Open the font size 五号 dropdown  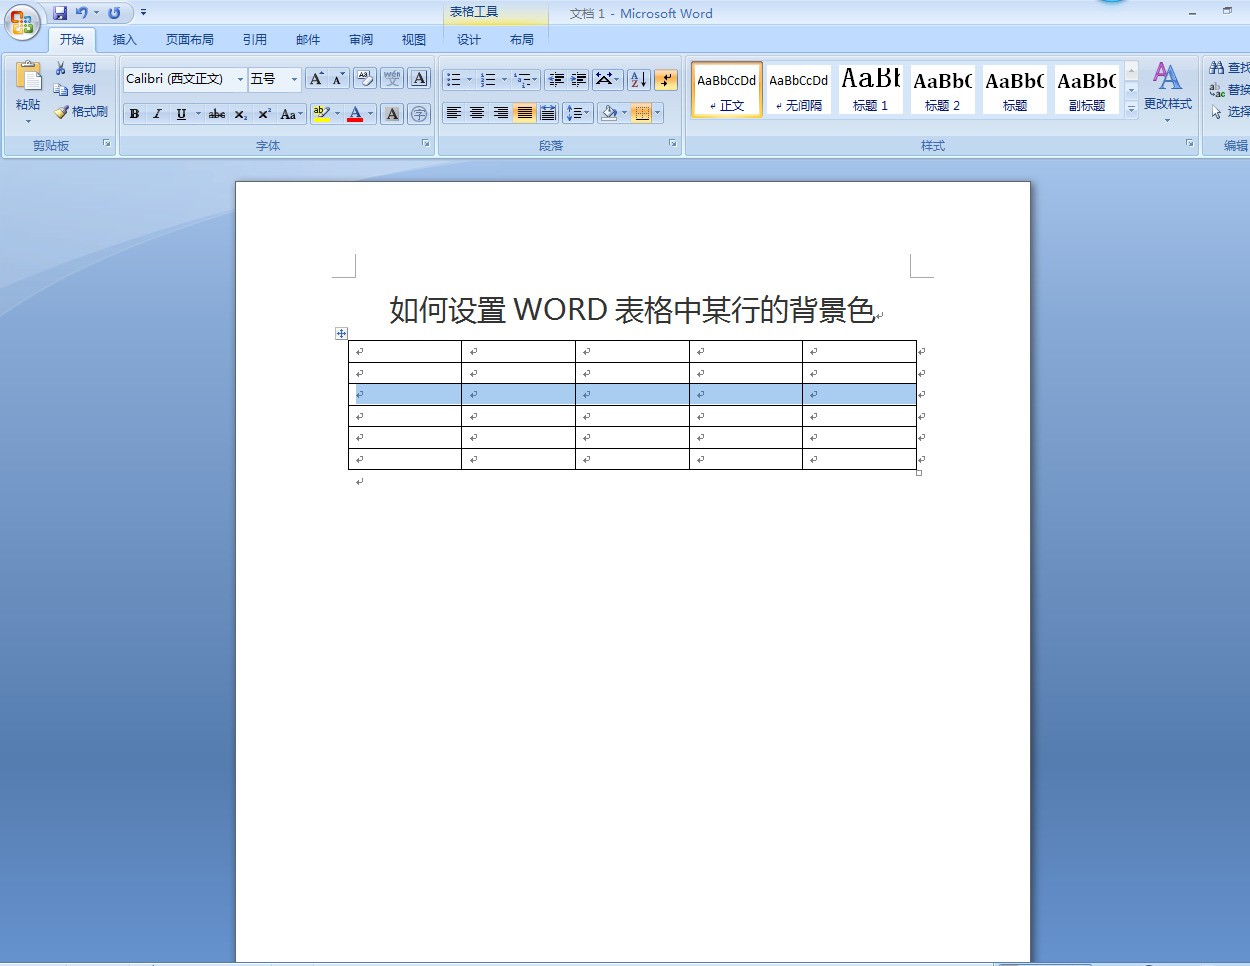[294, 79]
